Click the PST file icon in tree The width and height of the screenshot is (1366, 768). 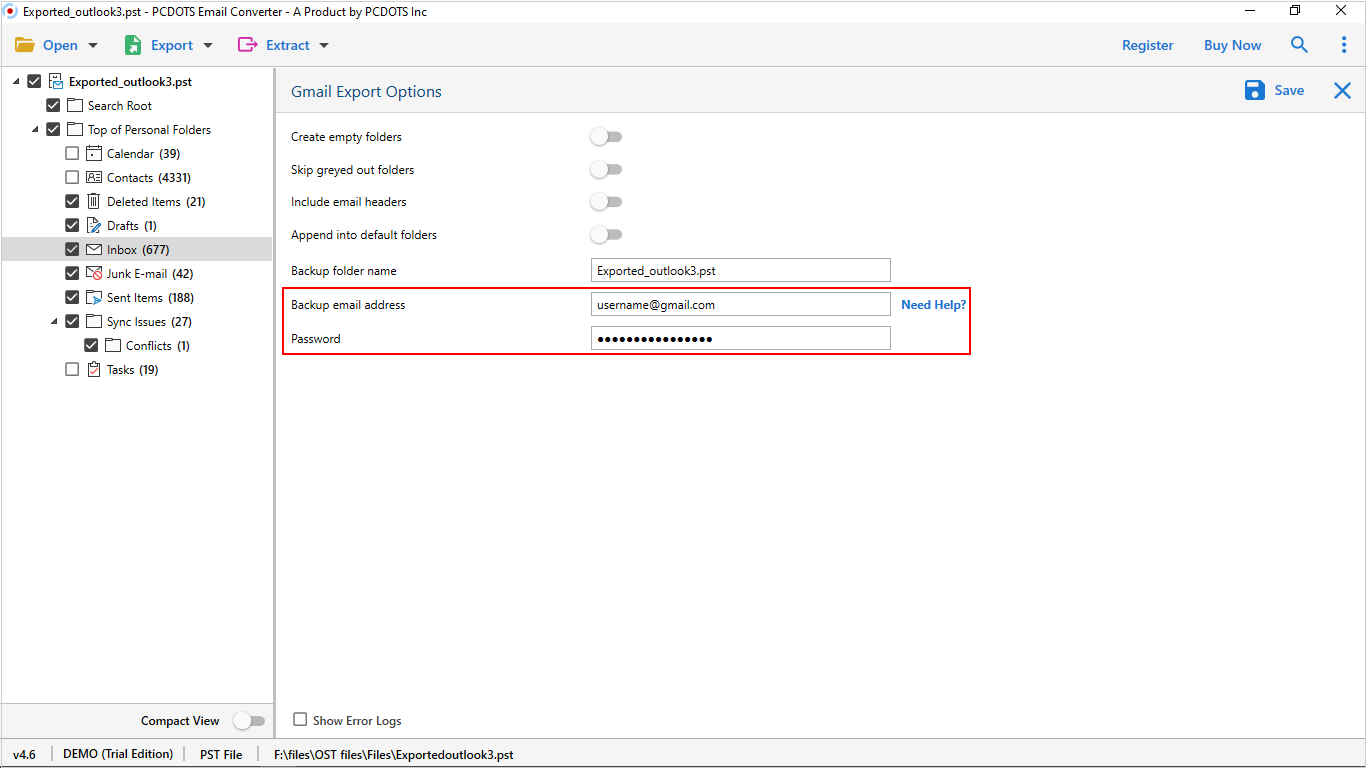coord(56,82)
